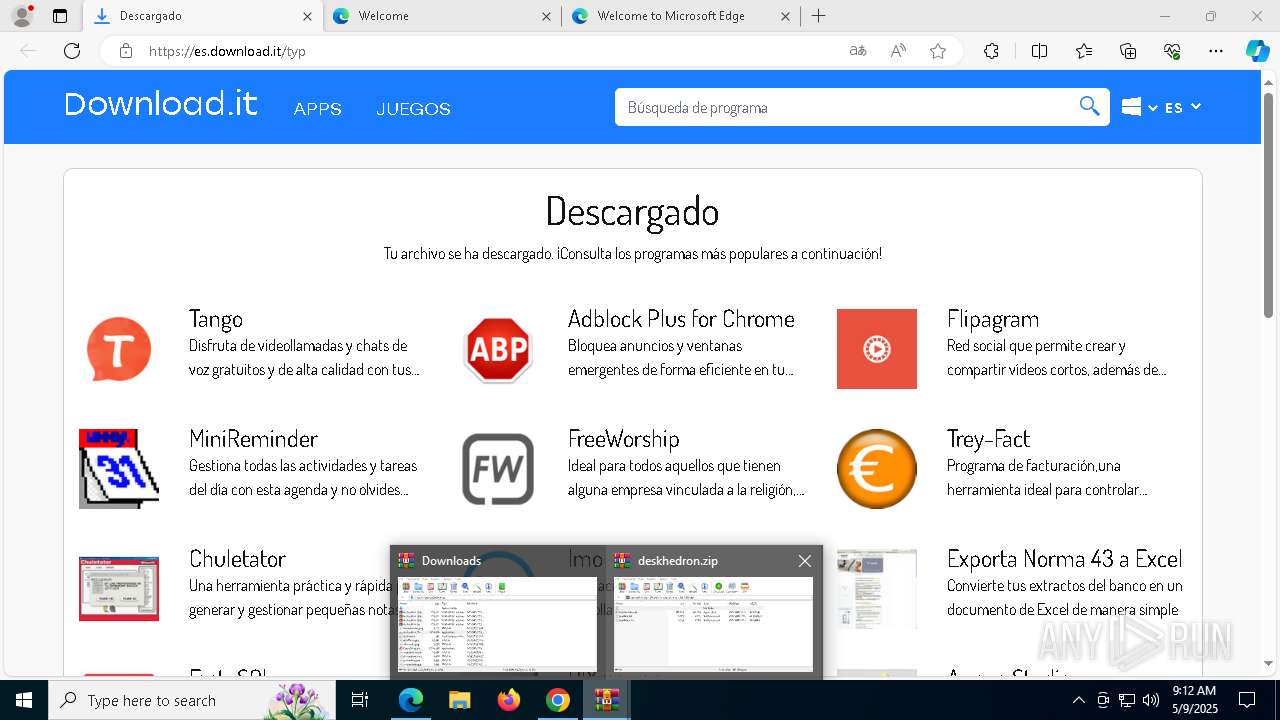Open the Windows Start menu
The width and height of the screenshot is (1280, 720).
[x=24, y=700]
